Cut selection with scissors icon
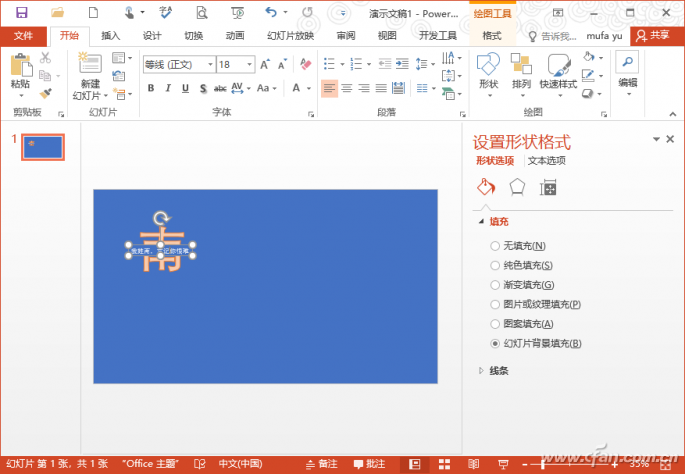Viewport: 685px width, 474px height. (45, 57)
